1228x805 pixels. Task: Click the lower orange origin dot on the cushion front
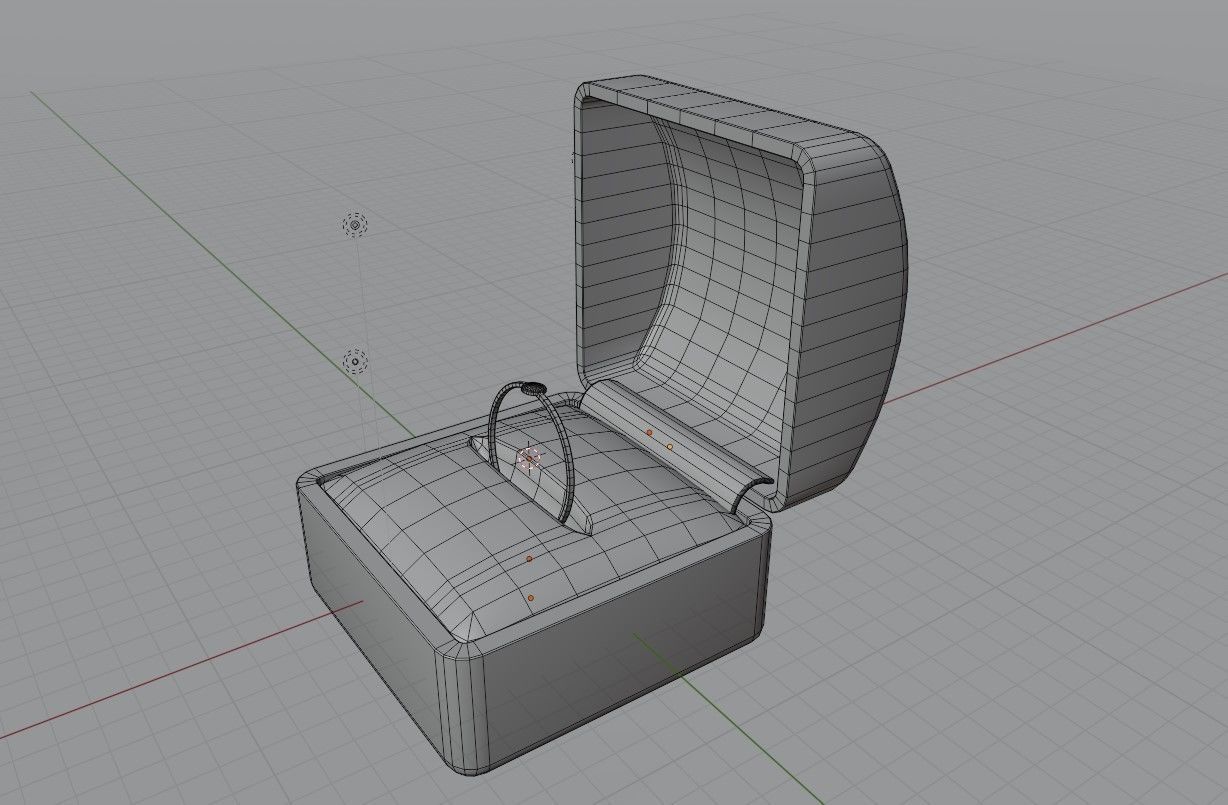[531, 598]
